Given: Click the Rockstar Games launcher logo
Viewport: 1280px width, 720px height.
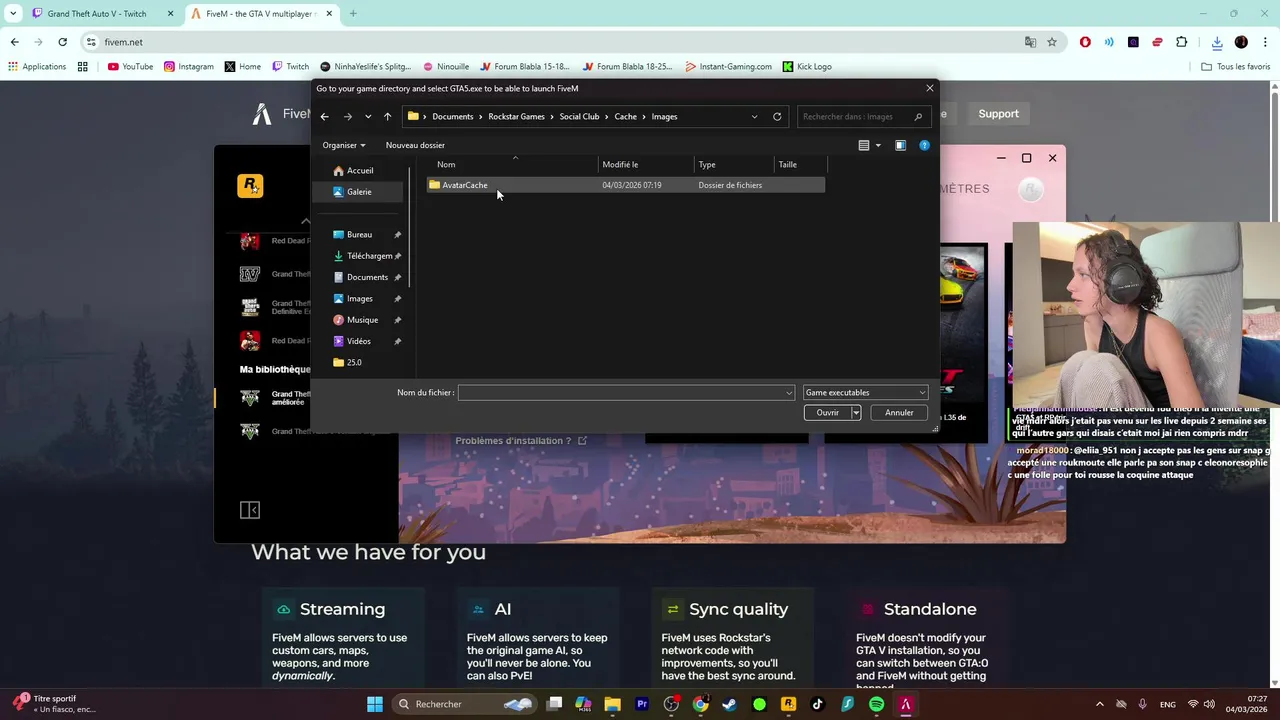Looking at the screenshot, I should click(250, 186).
